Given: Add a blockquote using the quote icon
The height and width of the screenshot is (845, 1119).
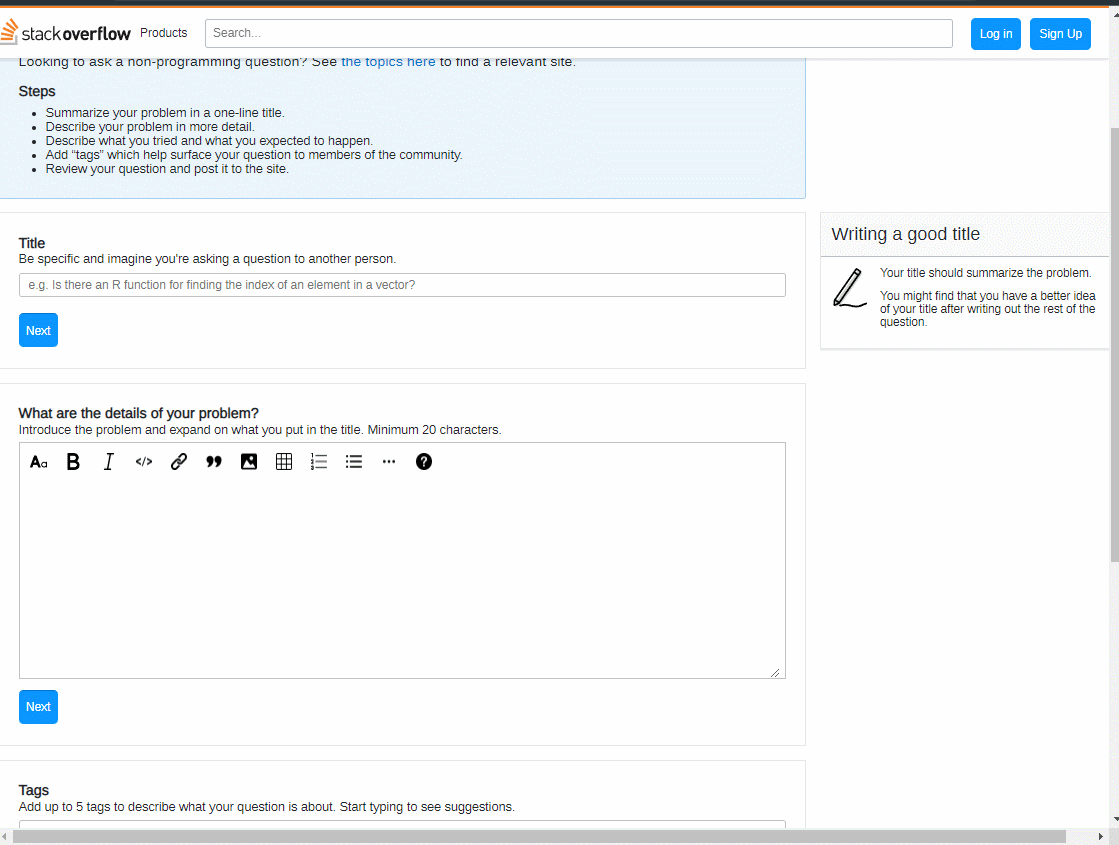Looking at the screenshot, I should [x=213, y=462].
